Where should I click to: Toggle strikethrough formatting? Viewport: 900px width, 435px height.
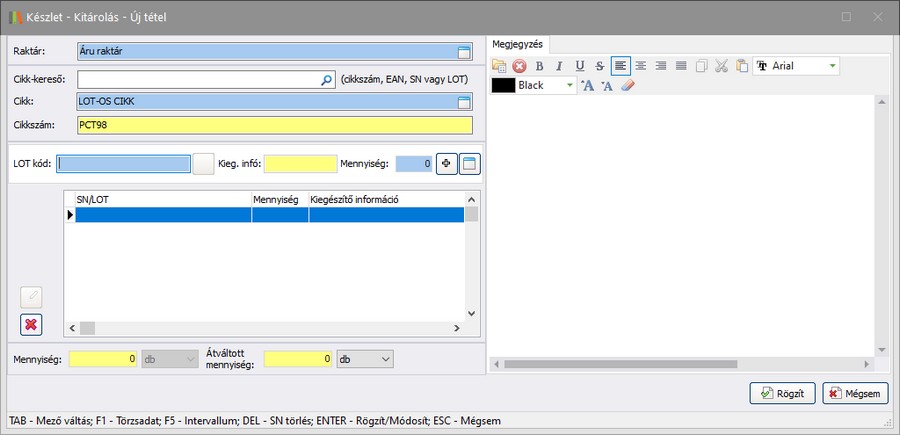point(600,66)
